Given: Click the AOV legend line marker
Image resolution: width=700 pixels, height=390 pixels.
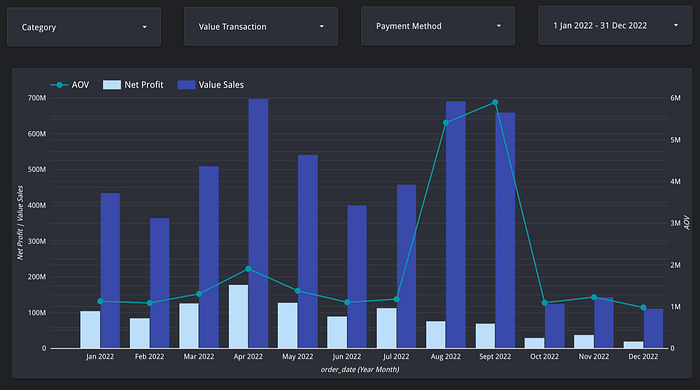Looking at the screenshot, I should point(59,85).
